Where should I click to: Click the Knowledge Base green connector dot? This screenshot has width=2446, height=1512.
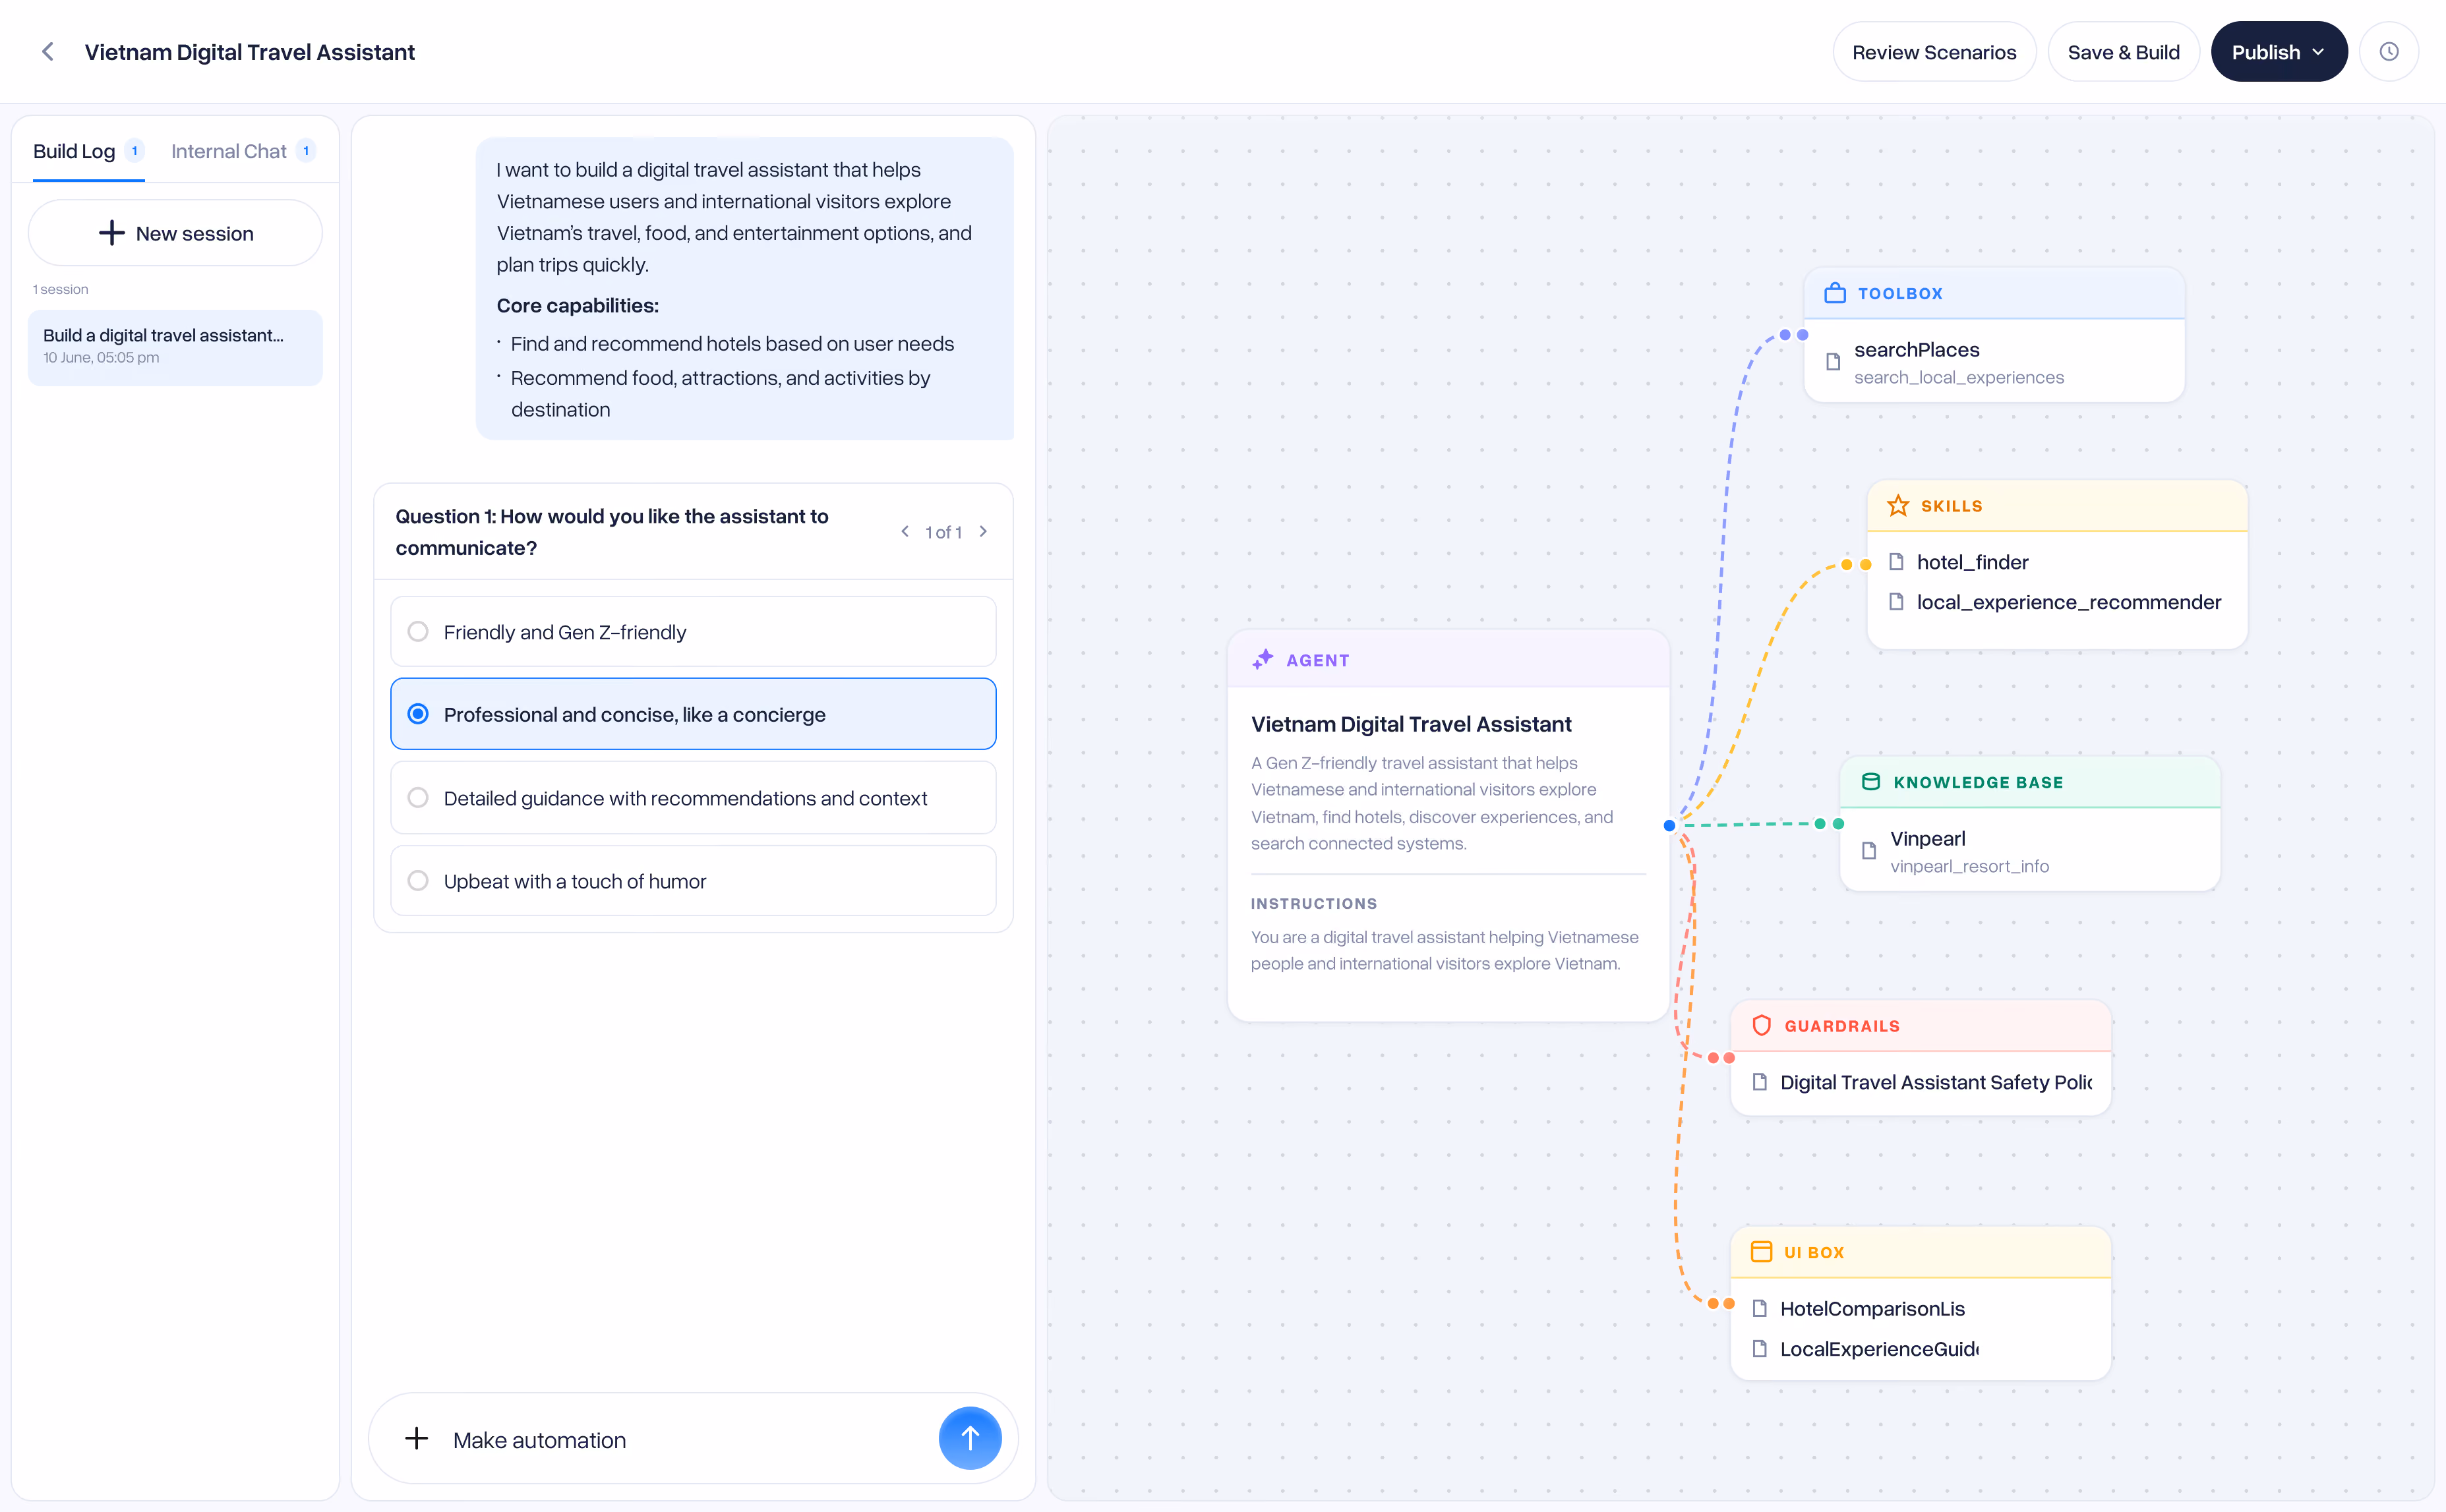pos(1838,824)
